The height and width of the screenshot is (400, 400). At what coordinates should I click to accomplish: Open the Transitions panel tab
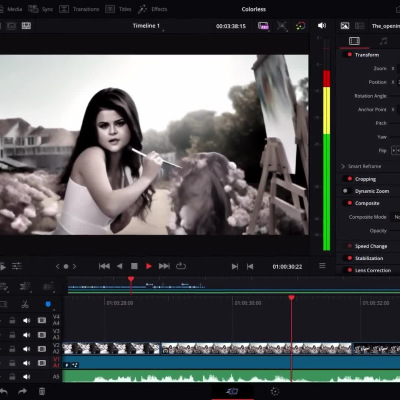(79, 9)
